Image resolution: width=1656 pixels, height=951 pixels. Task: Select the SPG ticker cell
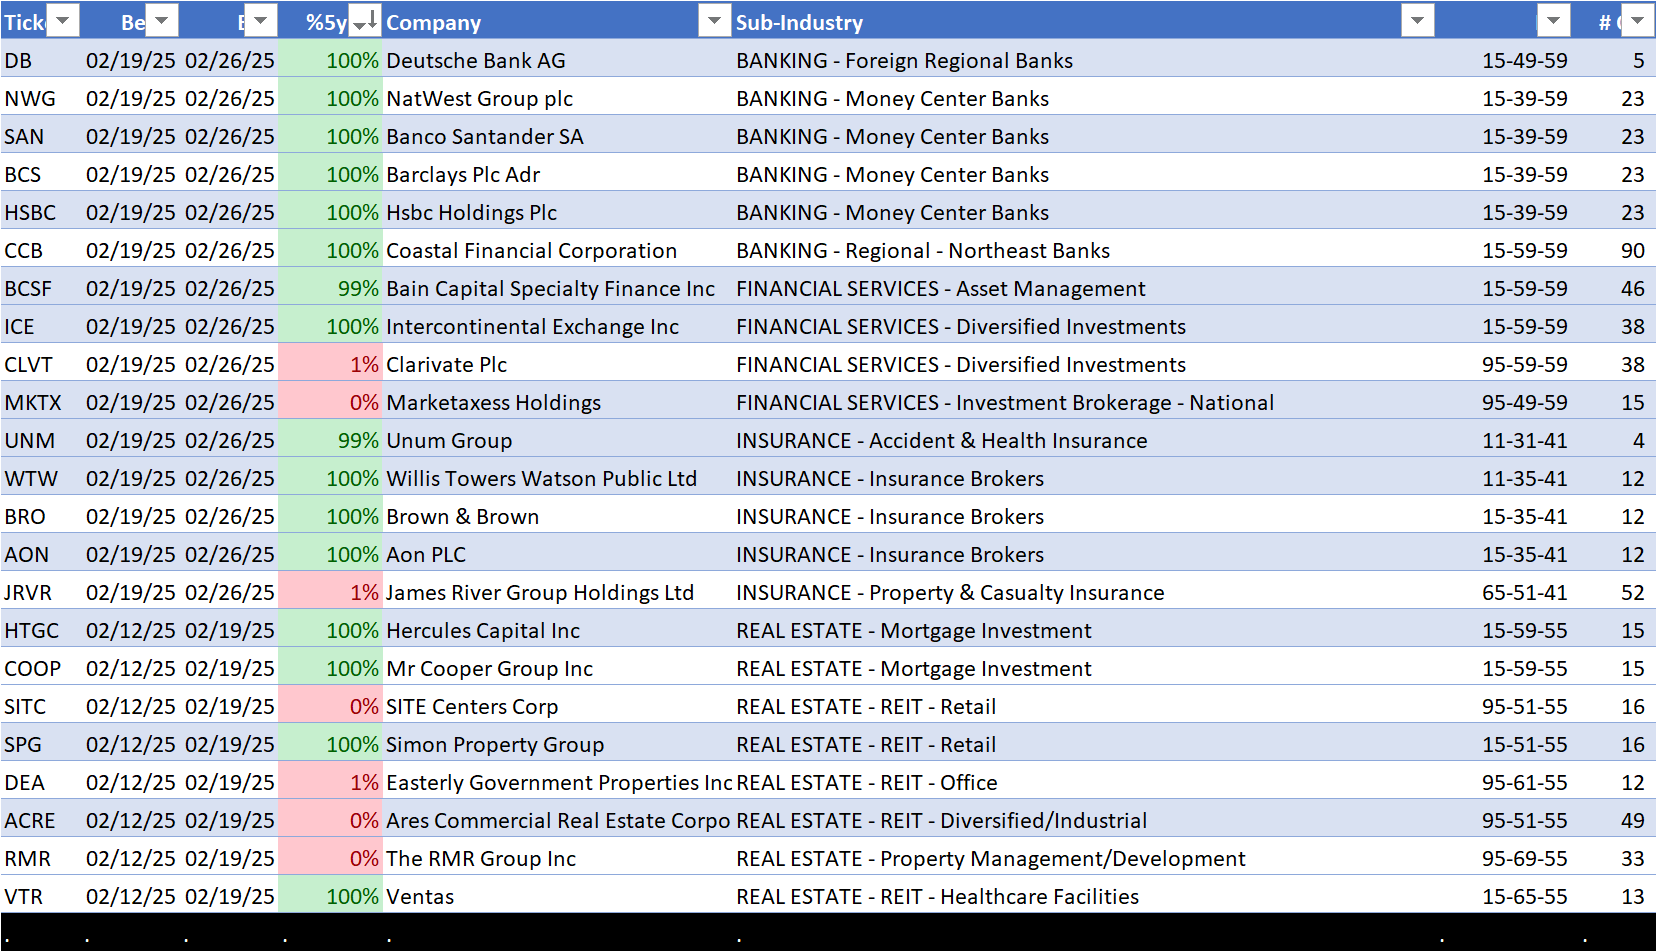(41, 744)
